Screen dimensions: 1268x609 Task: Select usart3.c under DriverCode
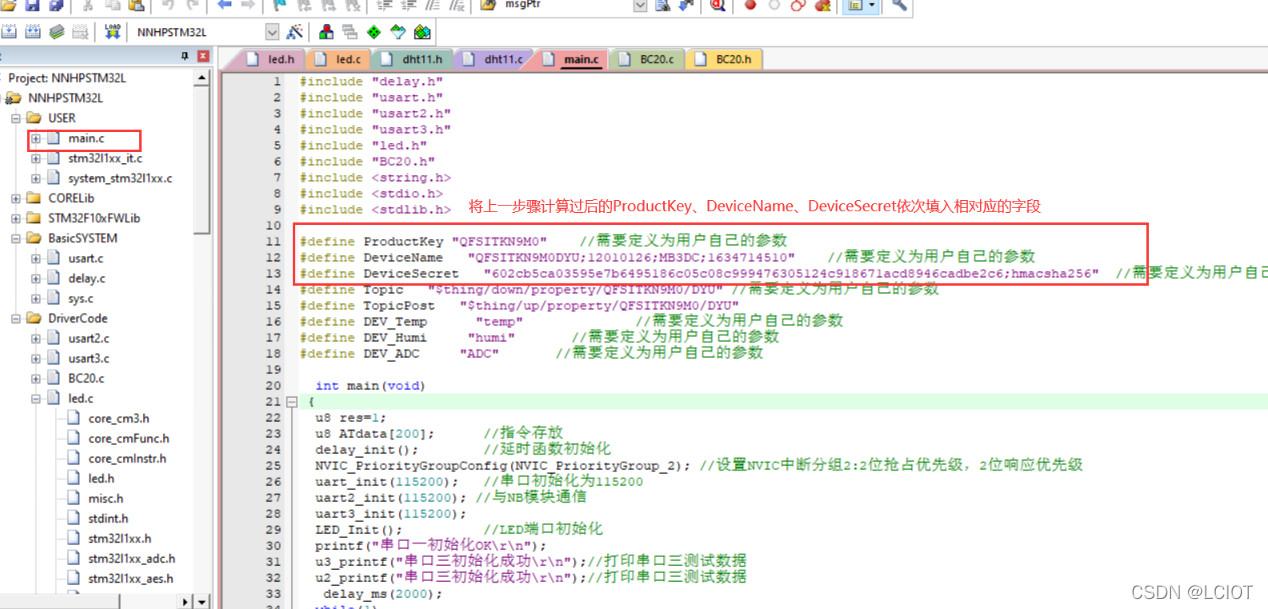[x=88, y=358]
